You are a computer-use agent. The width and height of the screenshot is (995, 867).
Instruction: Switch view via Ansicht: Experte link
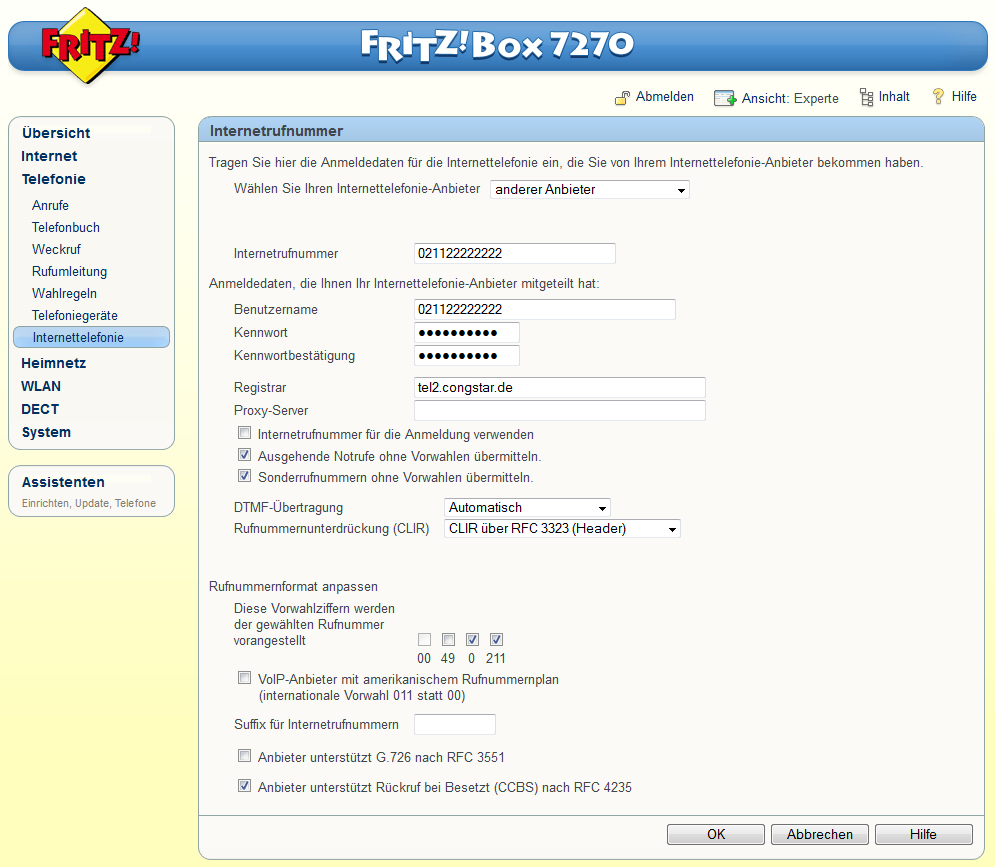tap(790, 98)
